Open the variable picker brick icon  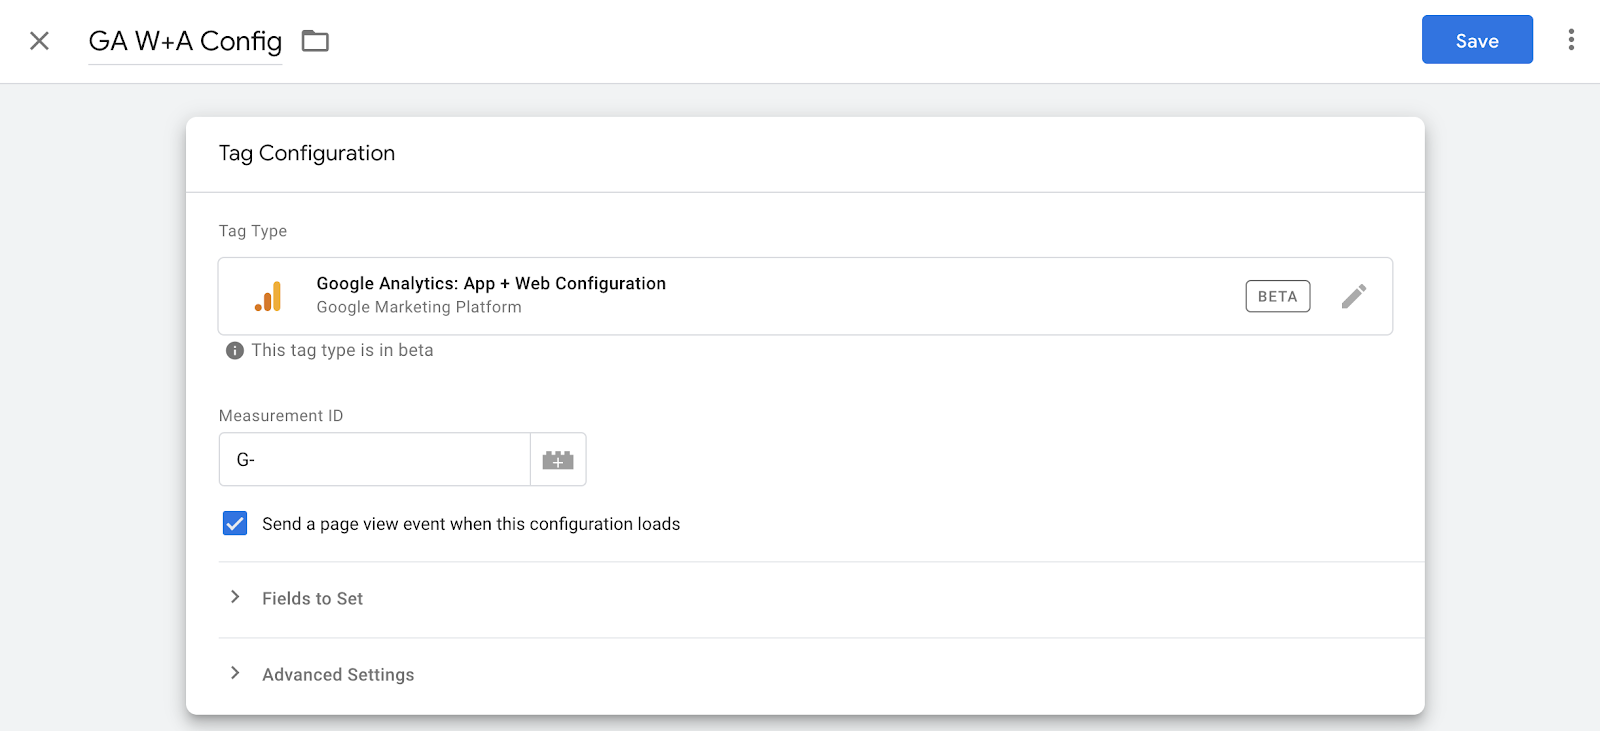point(558,460)
